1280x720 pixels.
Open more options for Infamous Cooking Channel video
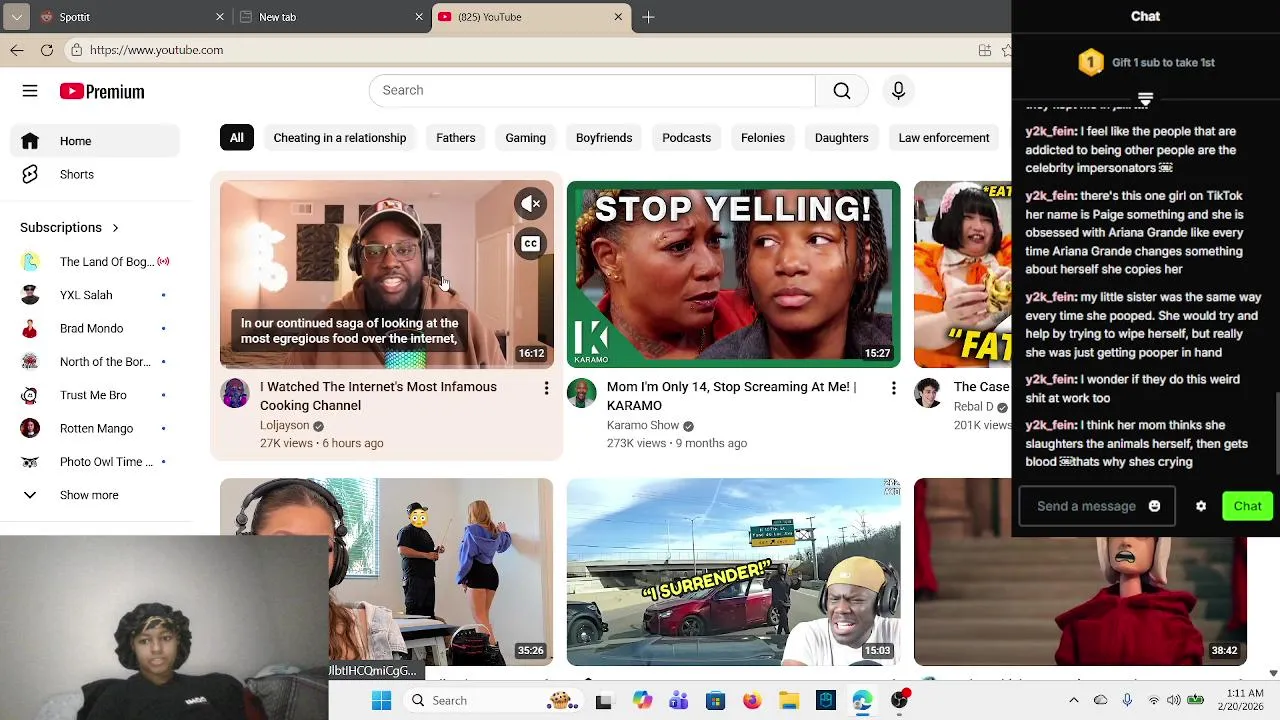coord(546,388)
